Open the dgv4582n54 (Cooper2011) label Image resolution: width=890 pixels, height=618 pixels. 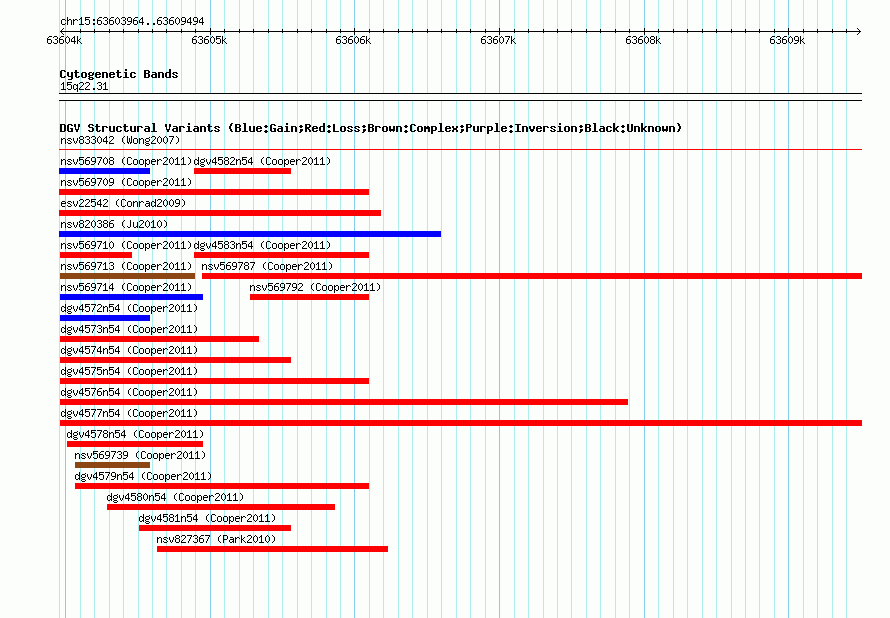tap(262, 161)
